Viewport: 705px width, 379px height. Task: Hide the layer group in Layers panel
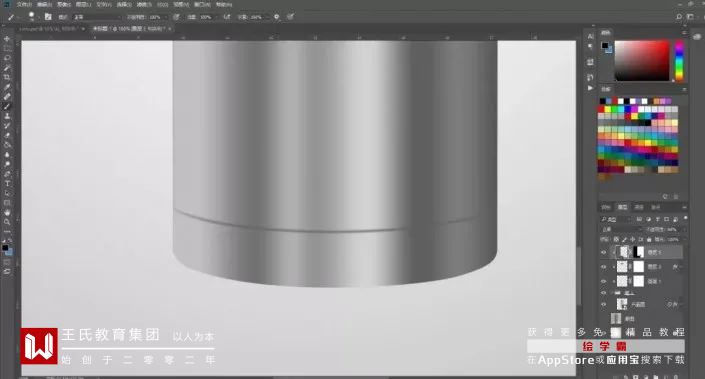604,293
